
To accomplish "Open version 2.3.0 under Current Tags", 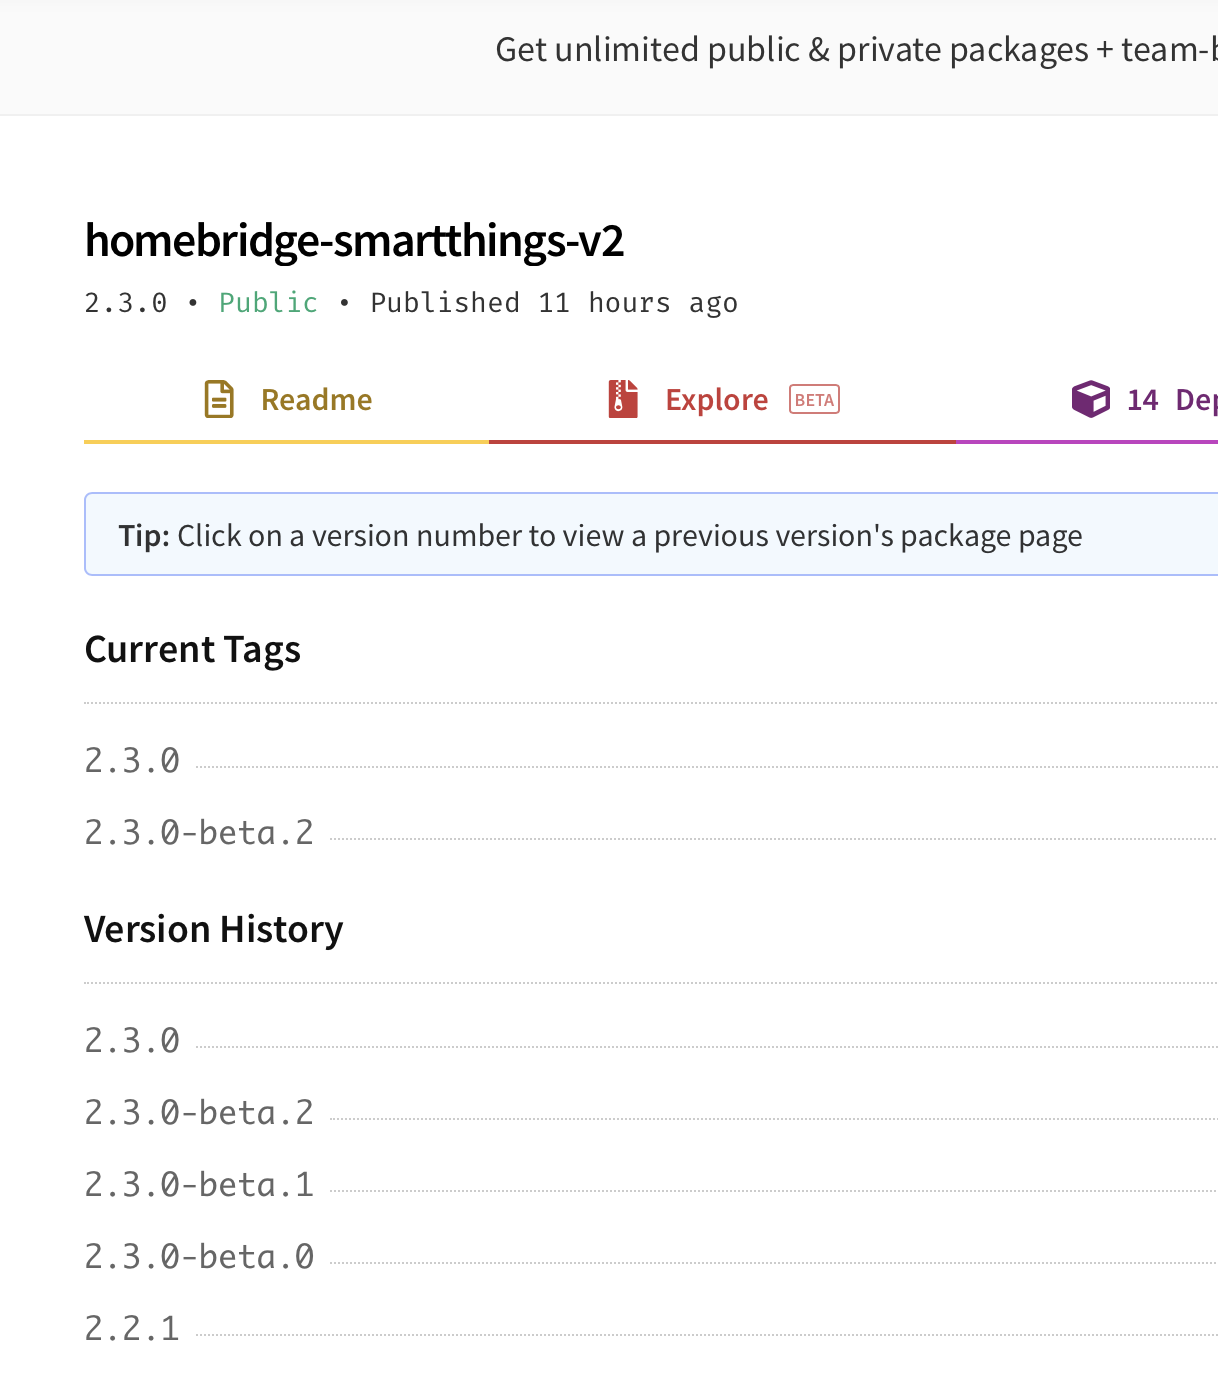I will [x=131, y=760].
